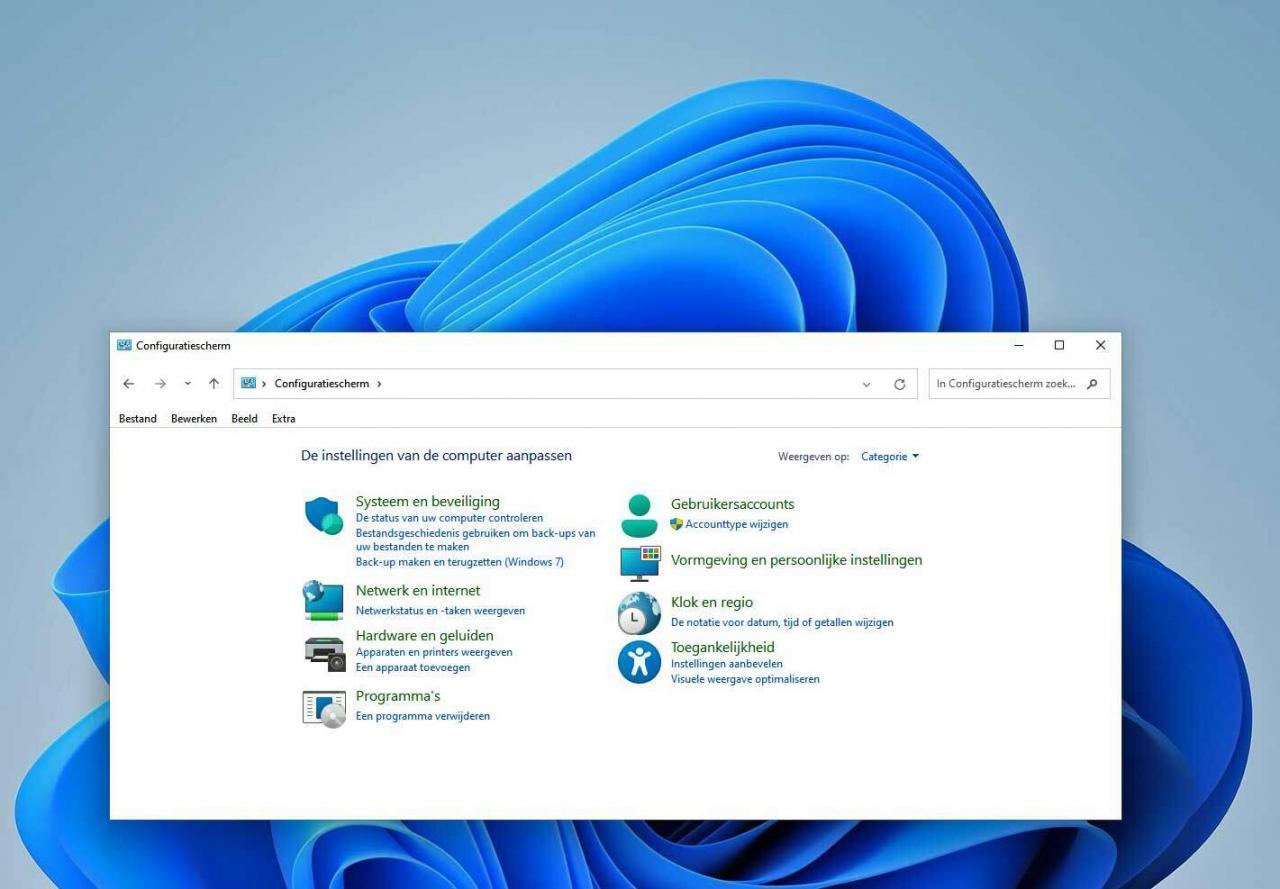Open the address bar history dropdown
Viewport: 1280px width, 889px height.
(866, 383)
